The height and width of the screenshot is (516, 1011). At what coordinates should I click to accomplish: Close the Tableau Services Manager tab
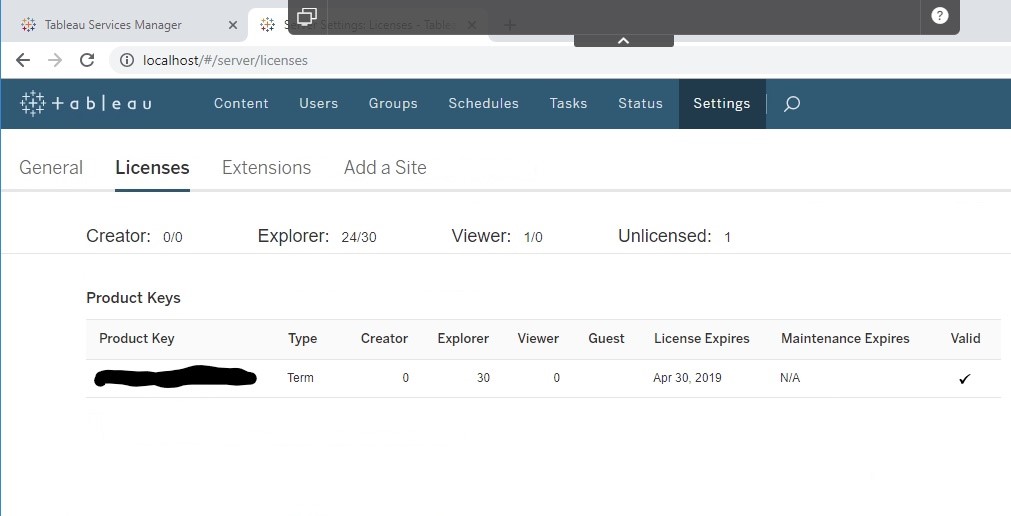233,25
